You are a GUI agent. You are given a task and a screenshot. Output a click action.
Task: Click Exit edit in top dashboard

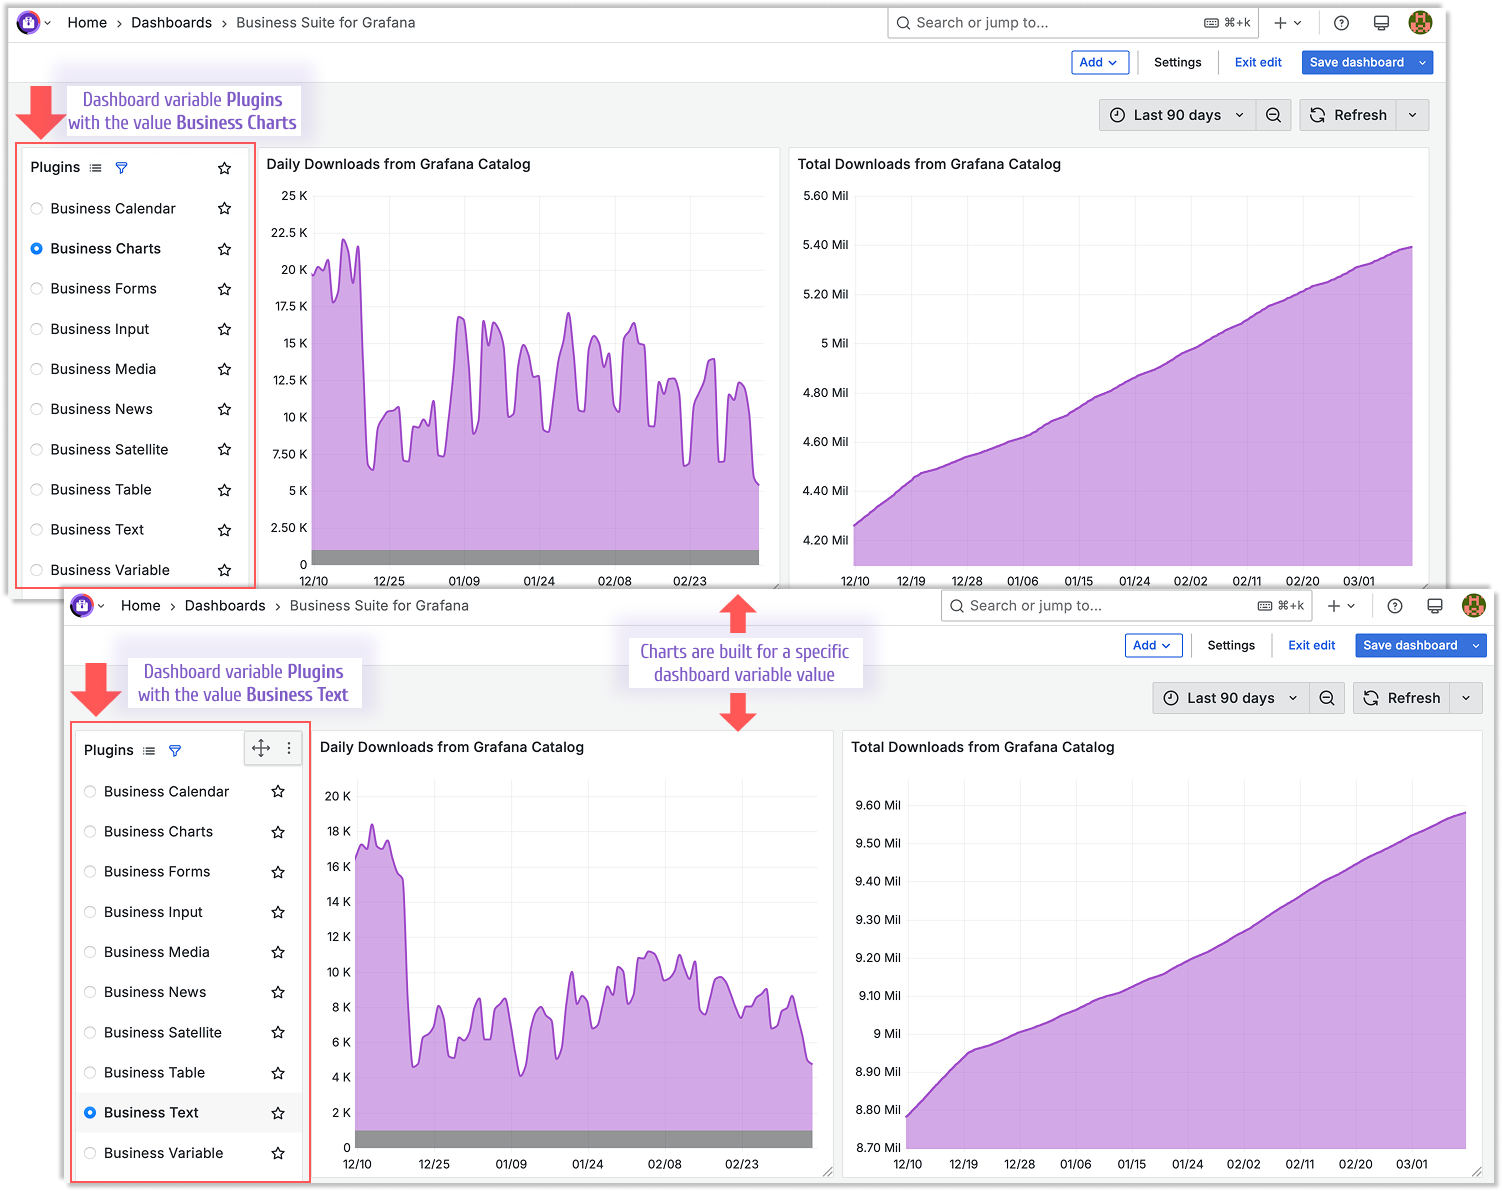coord(1258,62)
